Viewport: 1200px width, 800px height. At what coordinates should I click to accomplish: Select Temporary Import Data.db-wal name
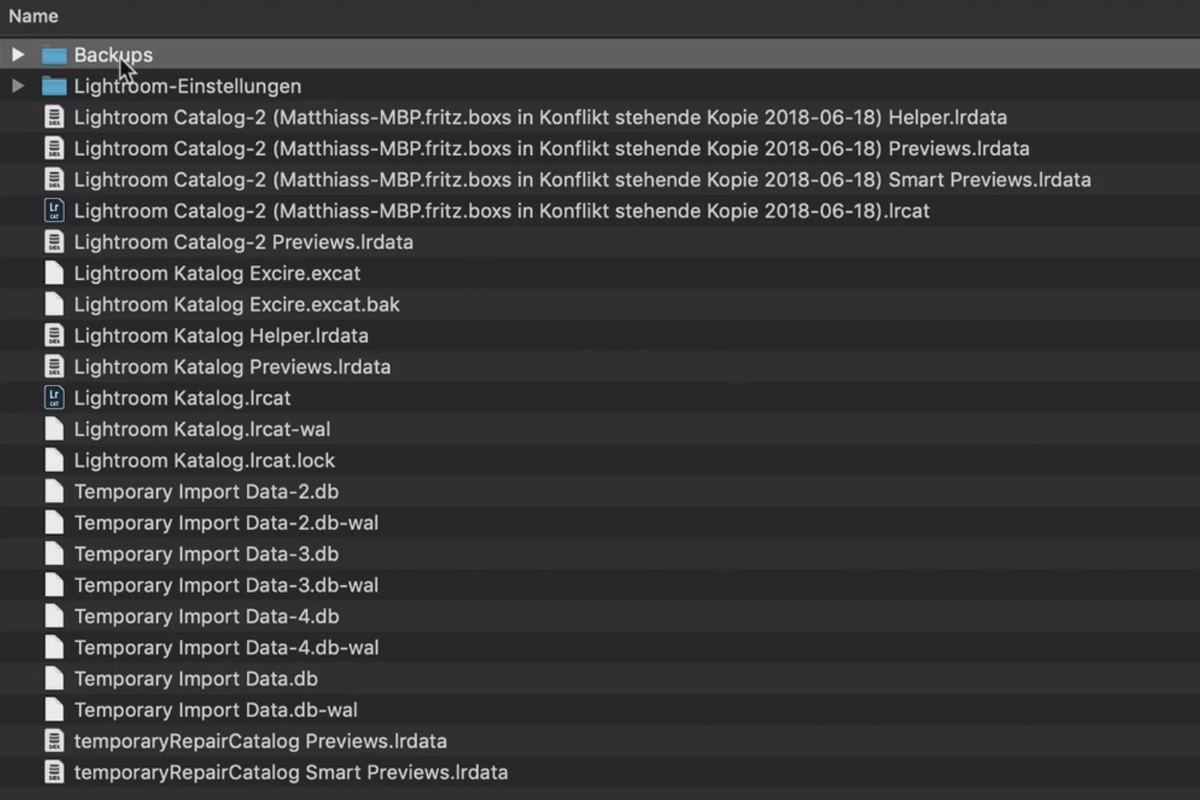(216, 710)
